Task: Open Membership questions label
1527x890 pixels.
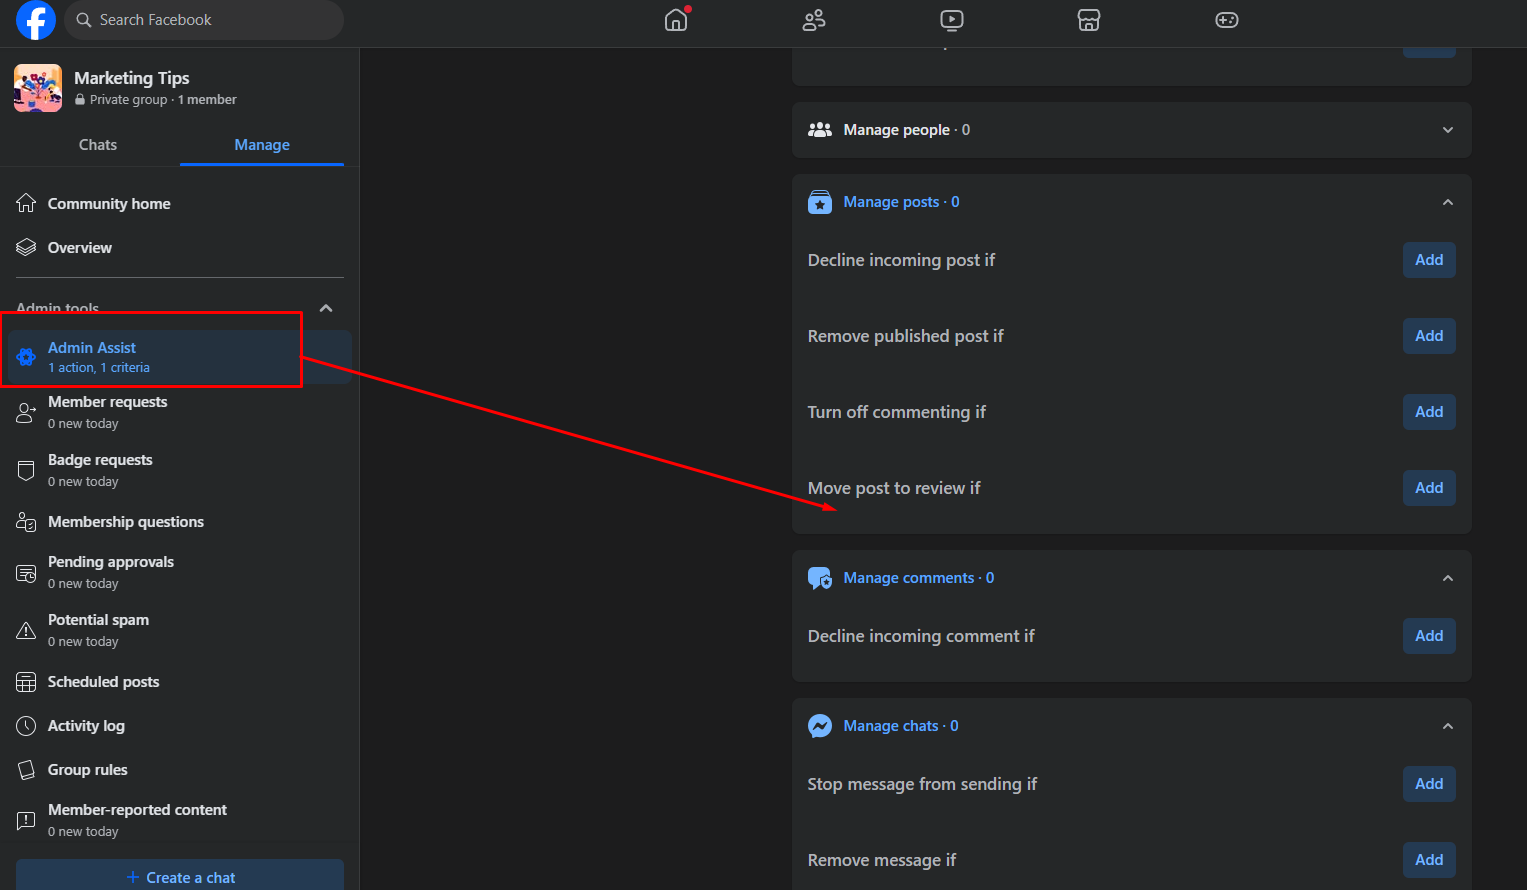Action: click(126, 522)
